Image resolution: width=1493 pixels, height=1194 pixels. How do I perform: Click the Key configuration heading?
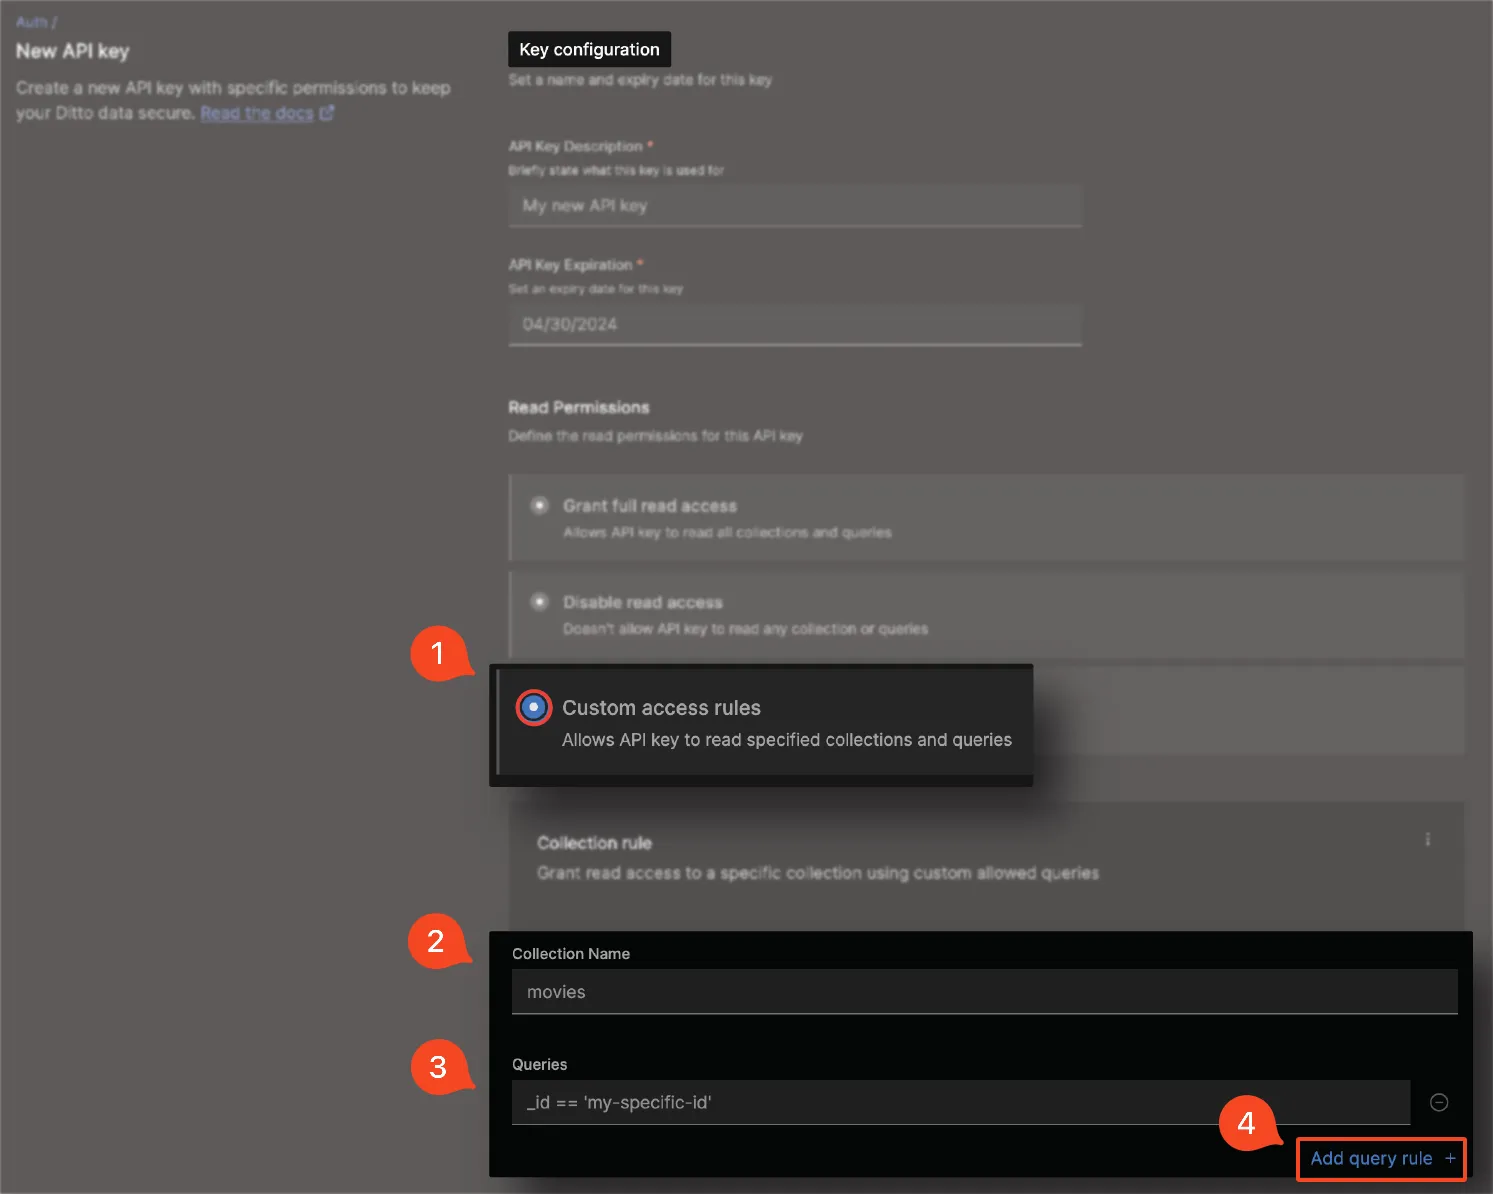click(x=589, y=49)
